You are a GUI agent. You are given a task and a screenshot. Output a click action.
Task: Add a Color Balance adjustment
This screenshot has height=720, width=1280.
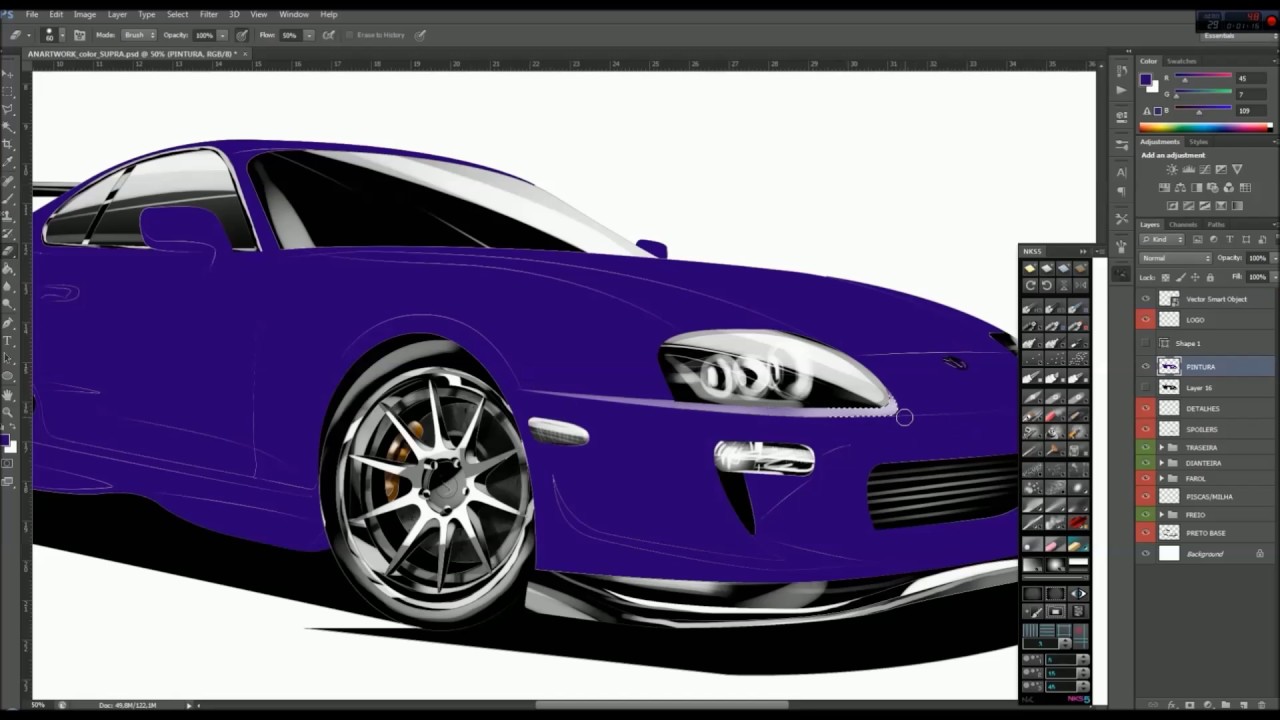click(1180, 187)
